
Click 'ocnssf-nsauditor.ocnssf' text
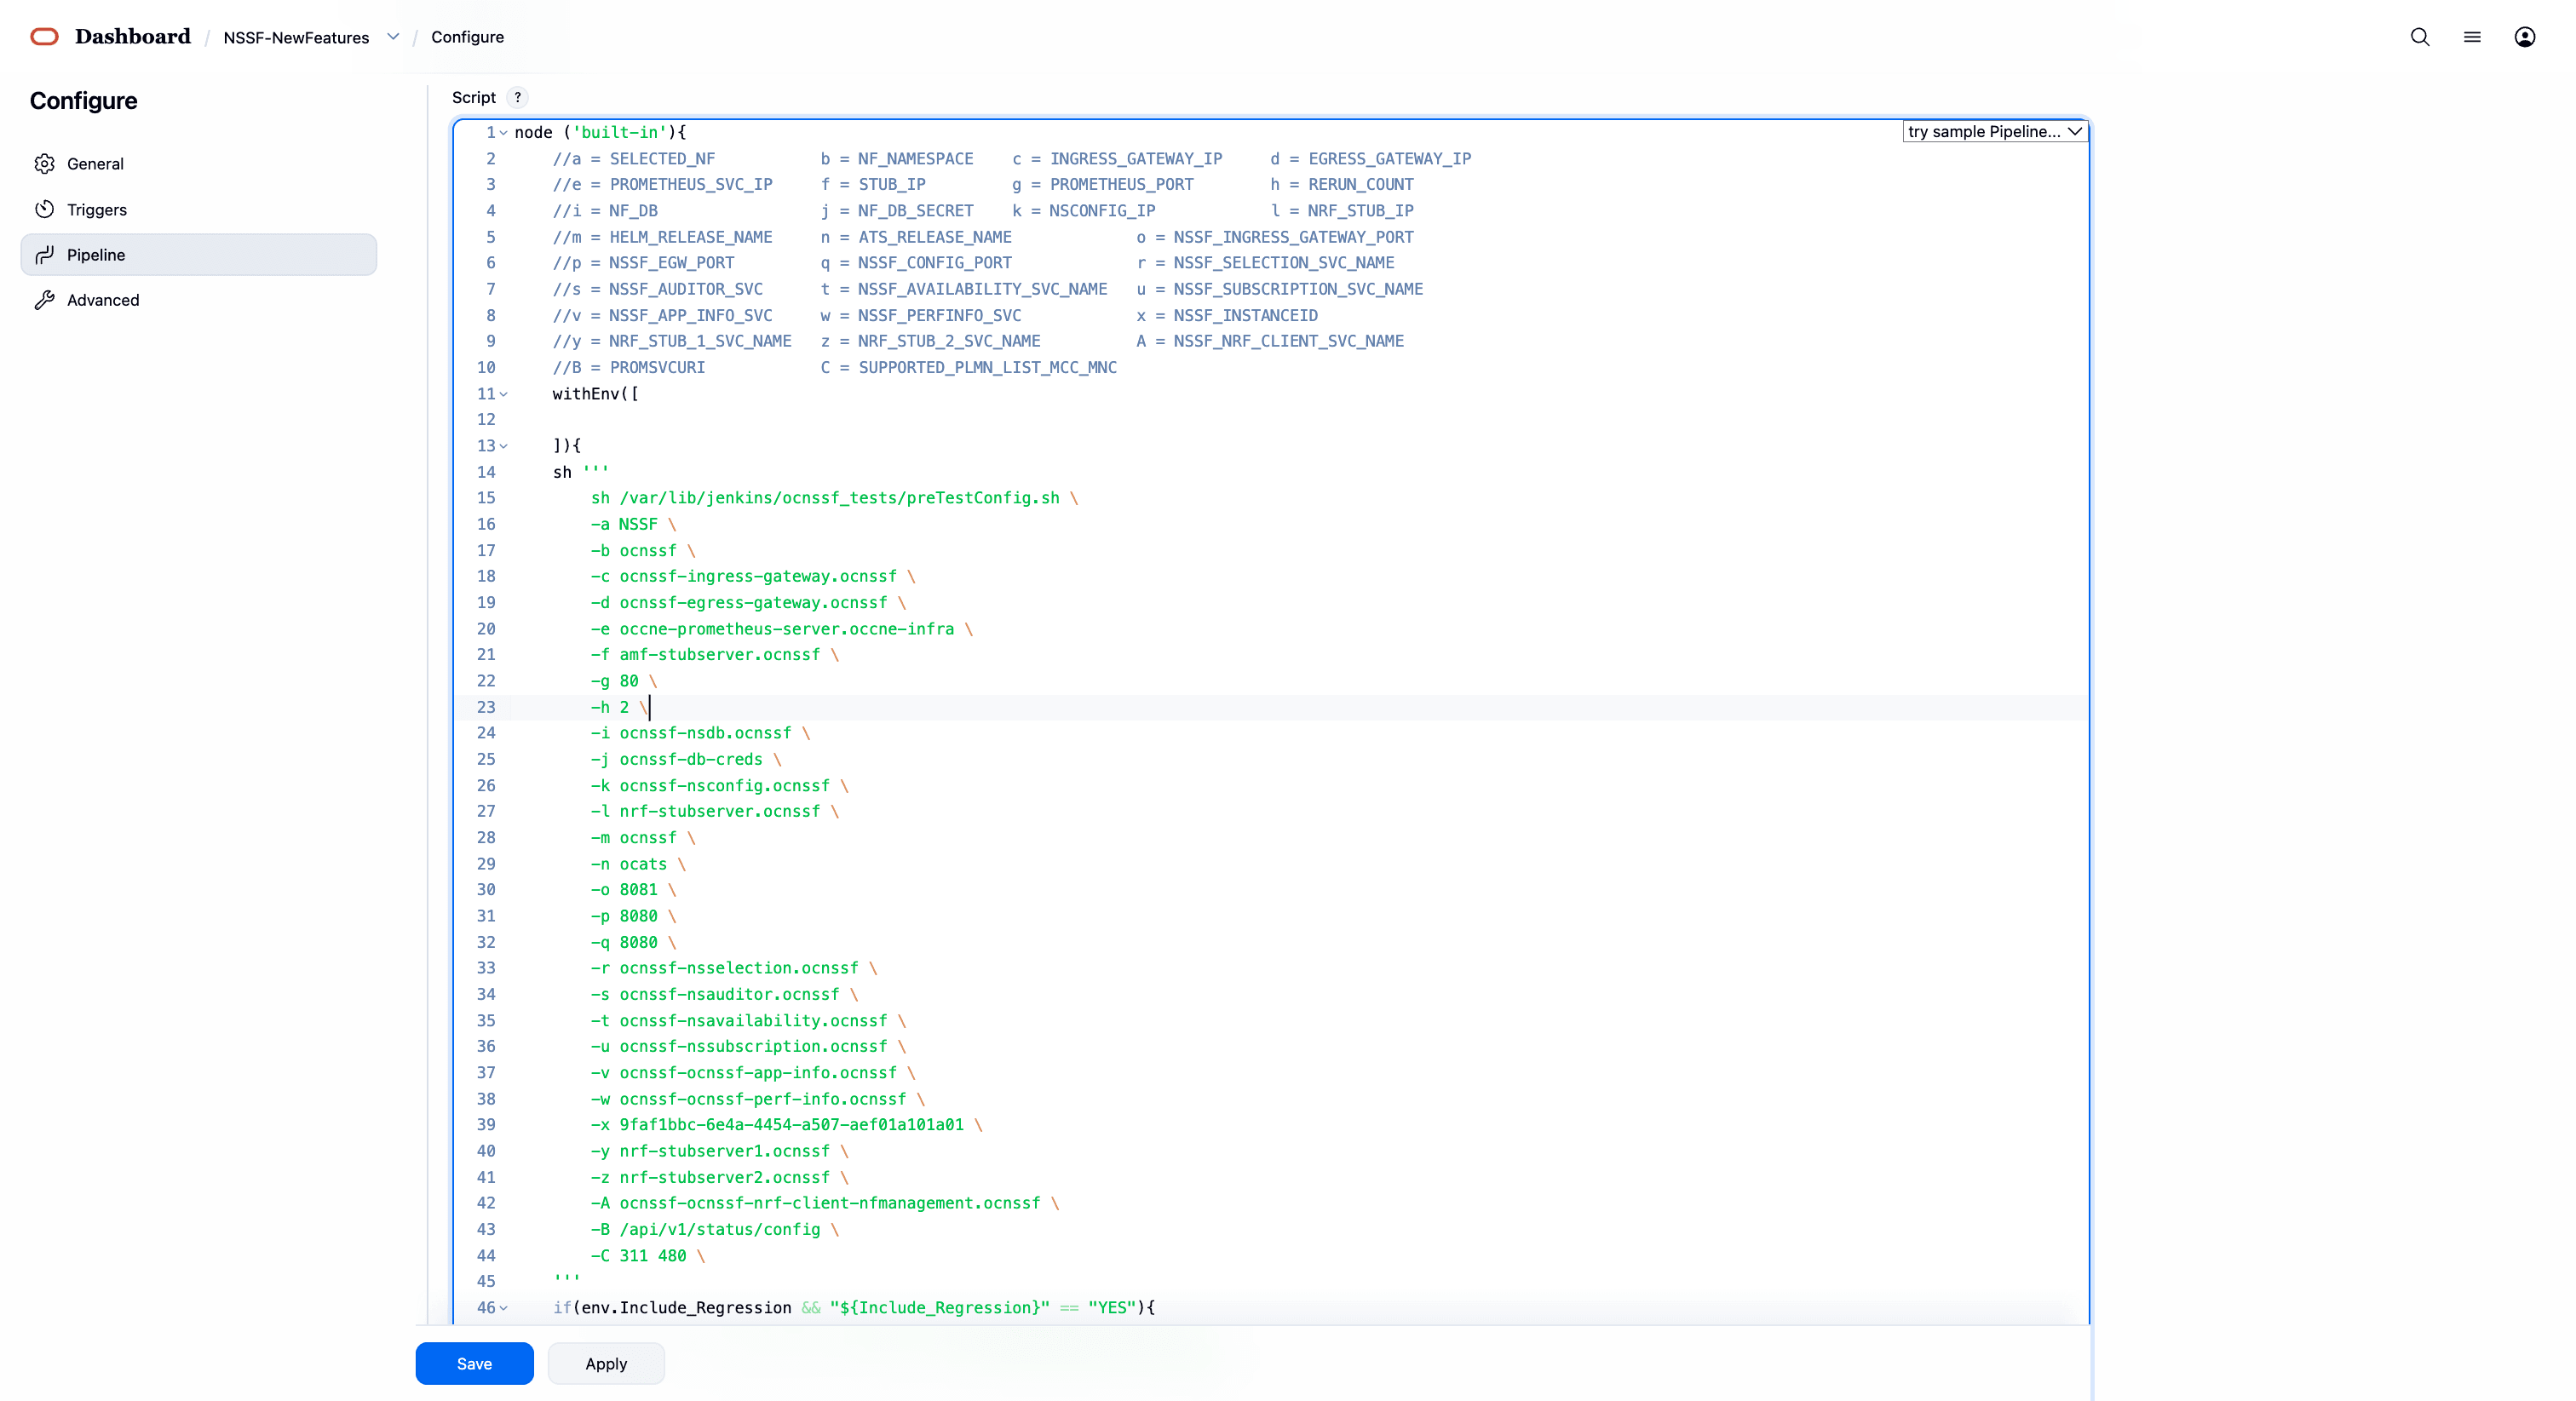point(729,995)
